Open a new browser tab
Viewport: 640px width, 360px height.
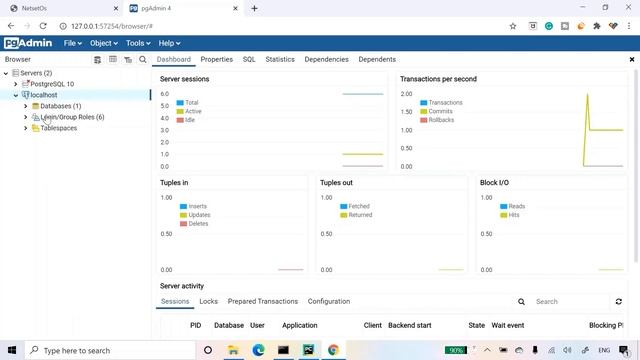[254, 8]
